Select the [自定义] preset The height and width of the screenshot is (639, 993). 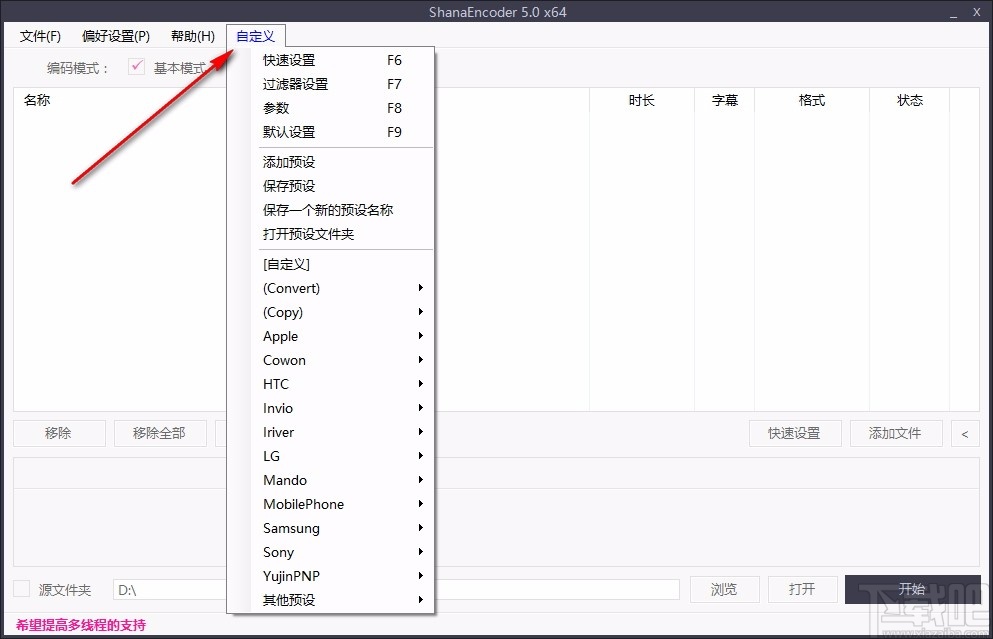(x=286, y=263)
